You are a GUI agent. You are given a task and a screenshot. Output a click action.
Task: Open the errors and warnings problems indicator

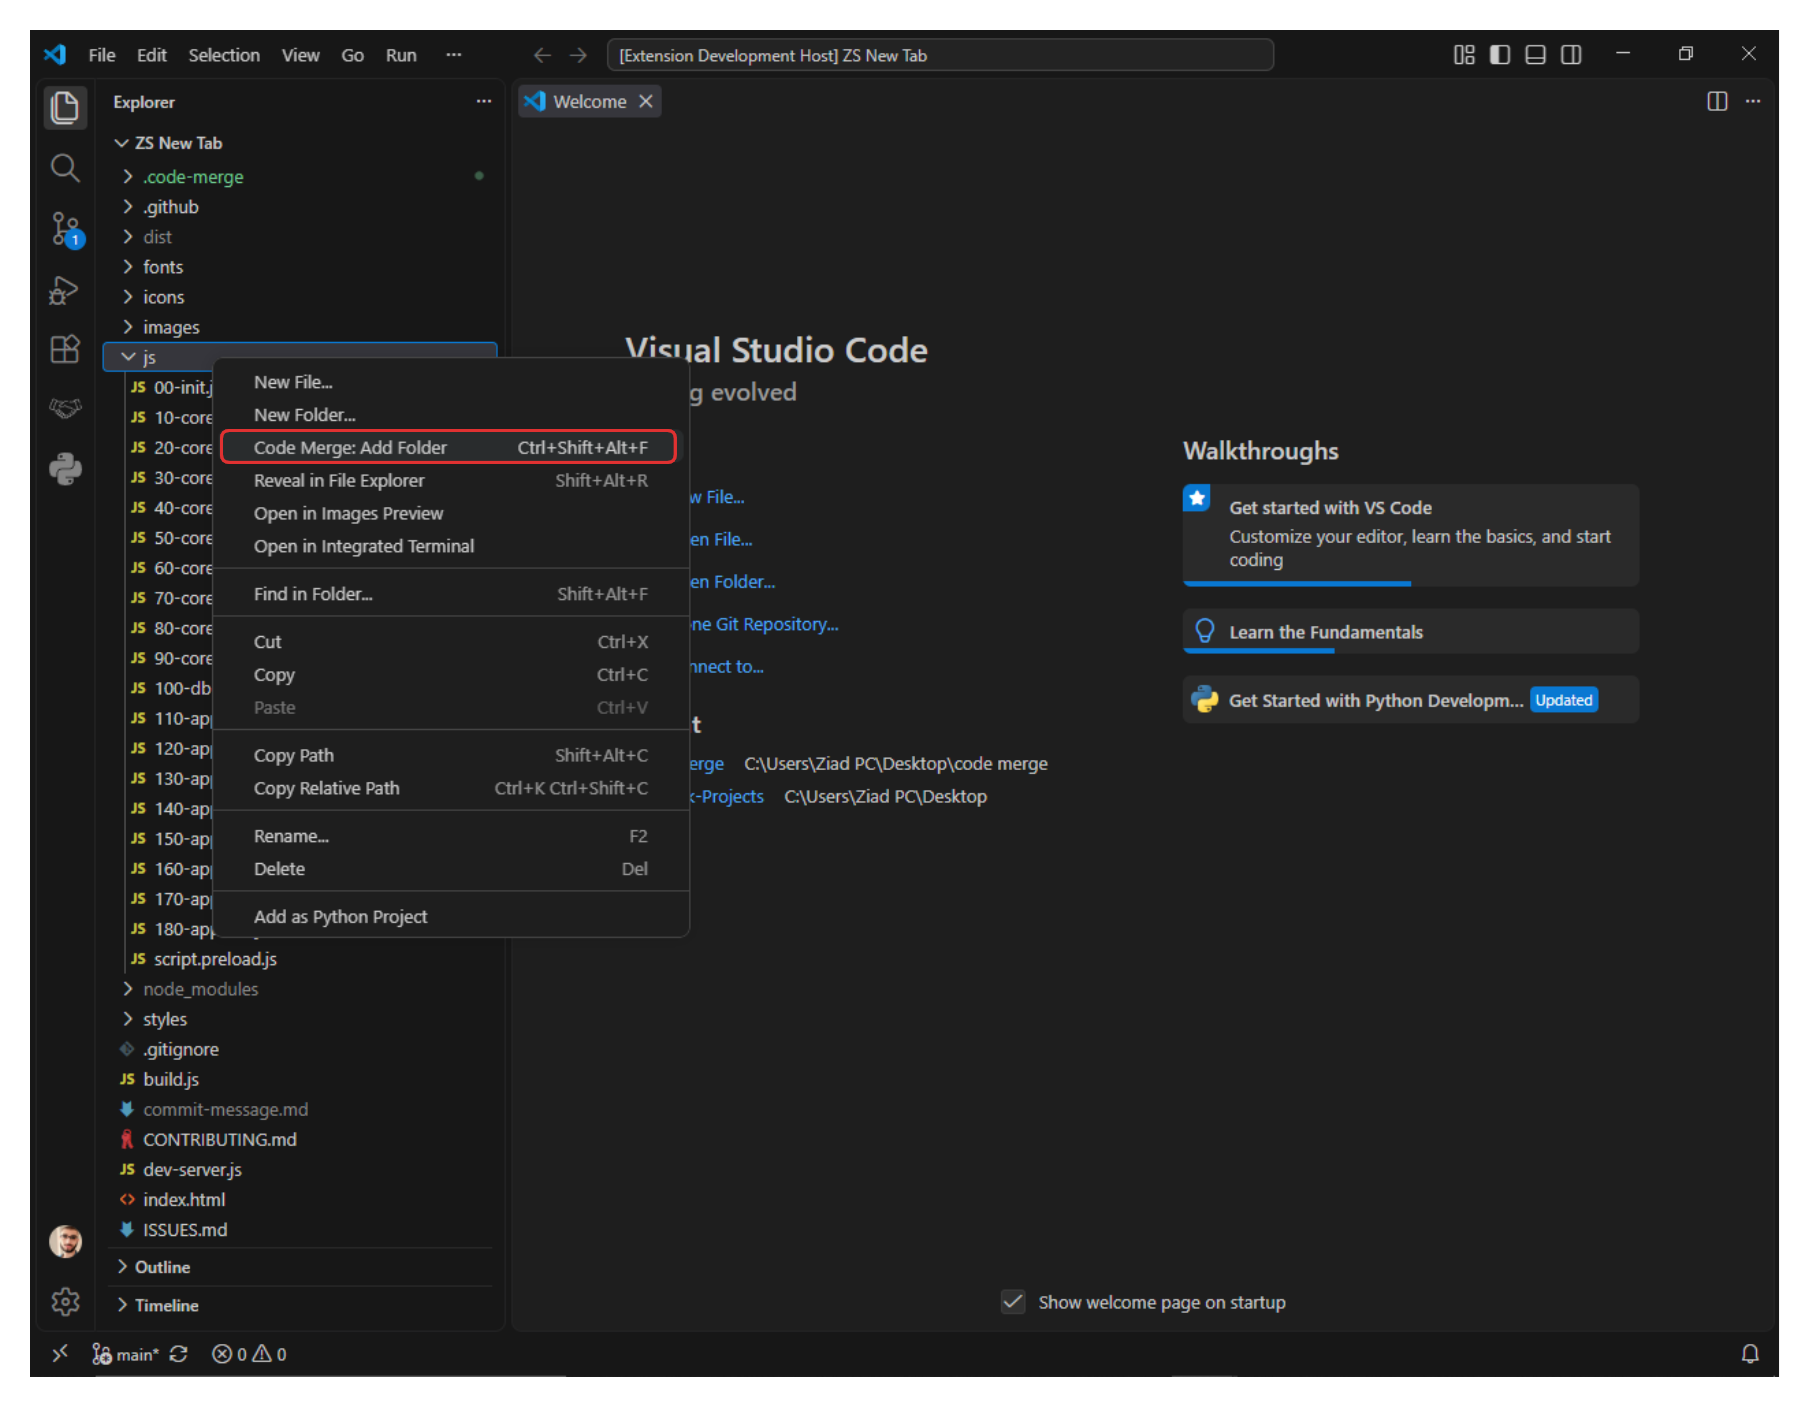point(249,1354)
